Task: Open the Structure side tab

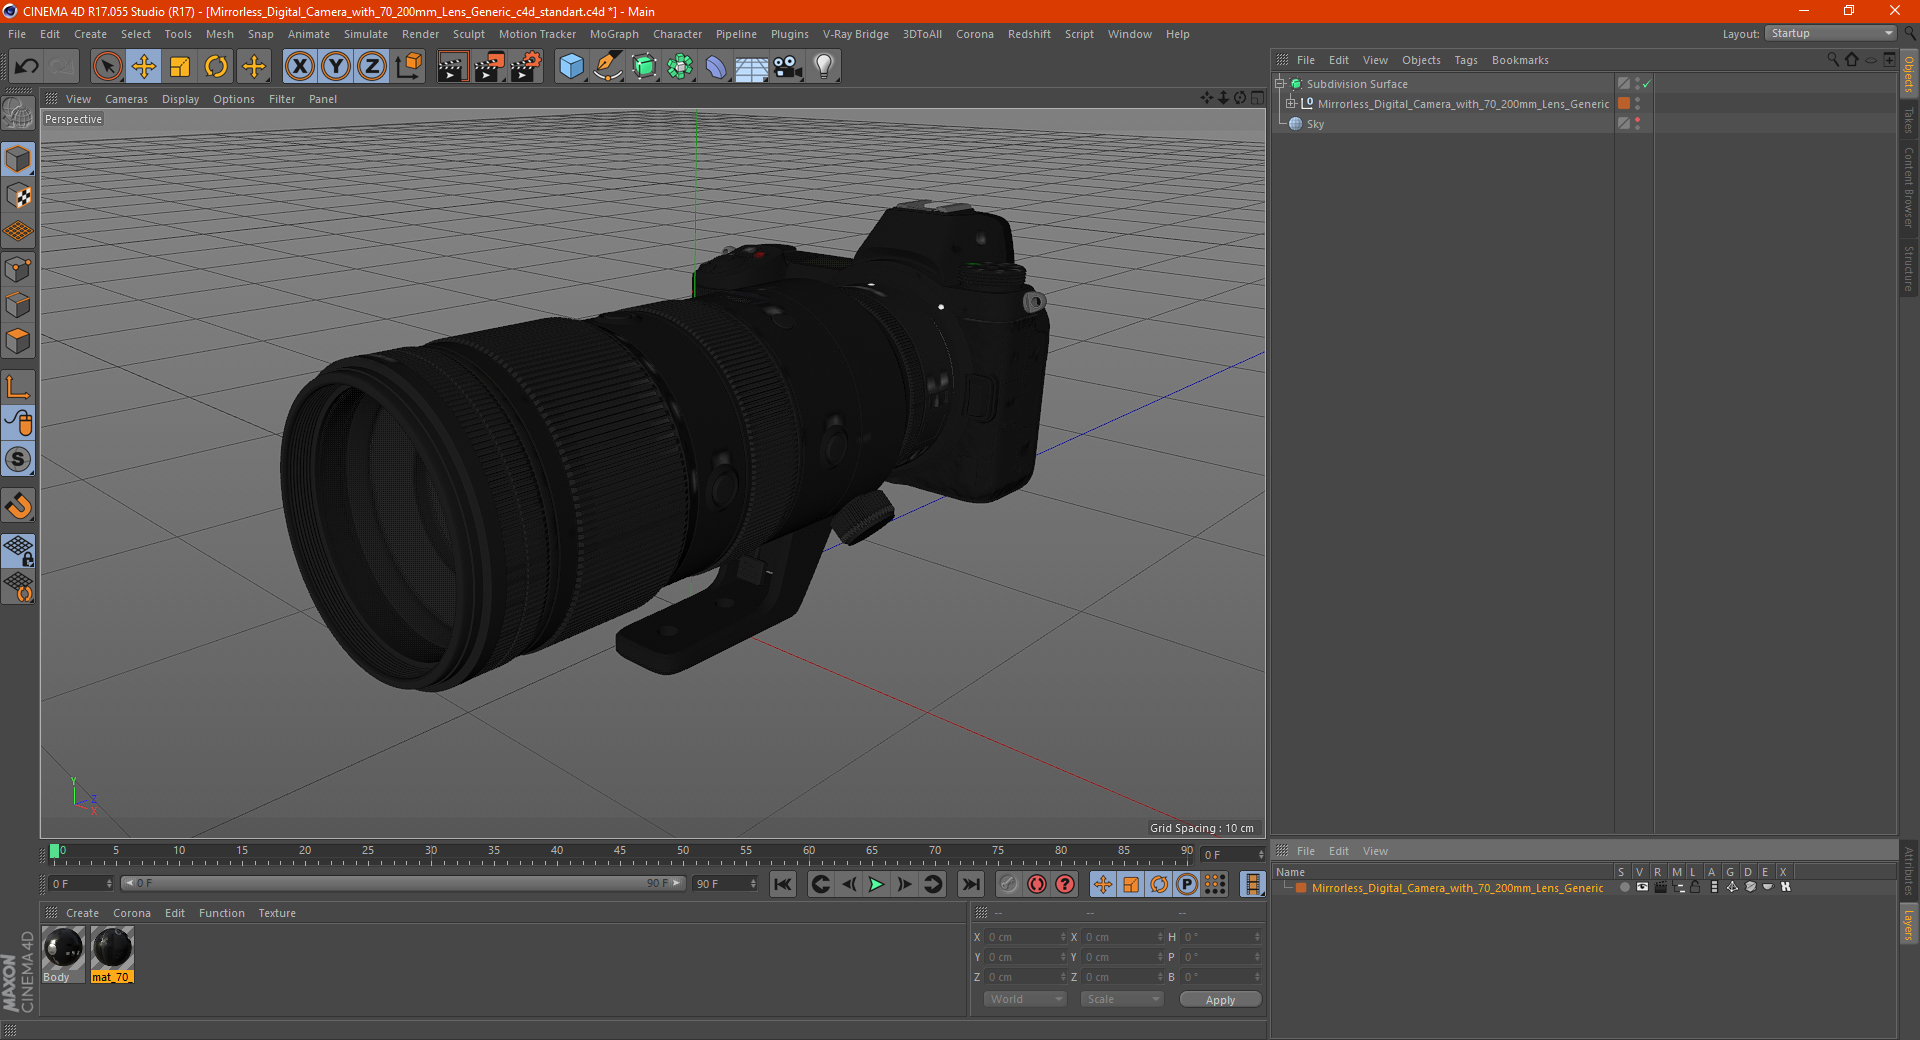Action: tap(1909, 268)
